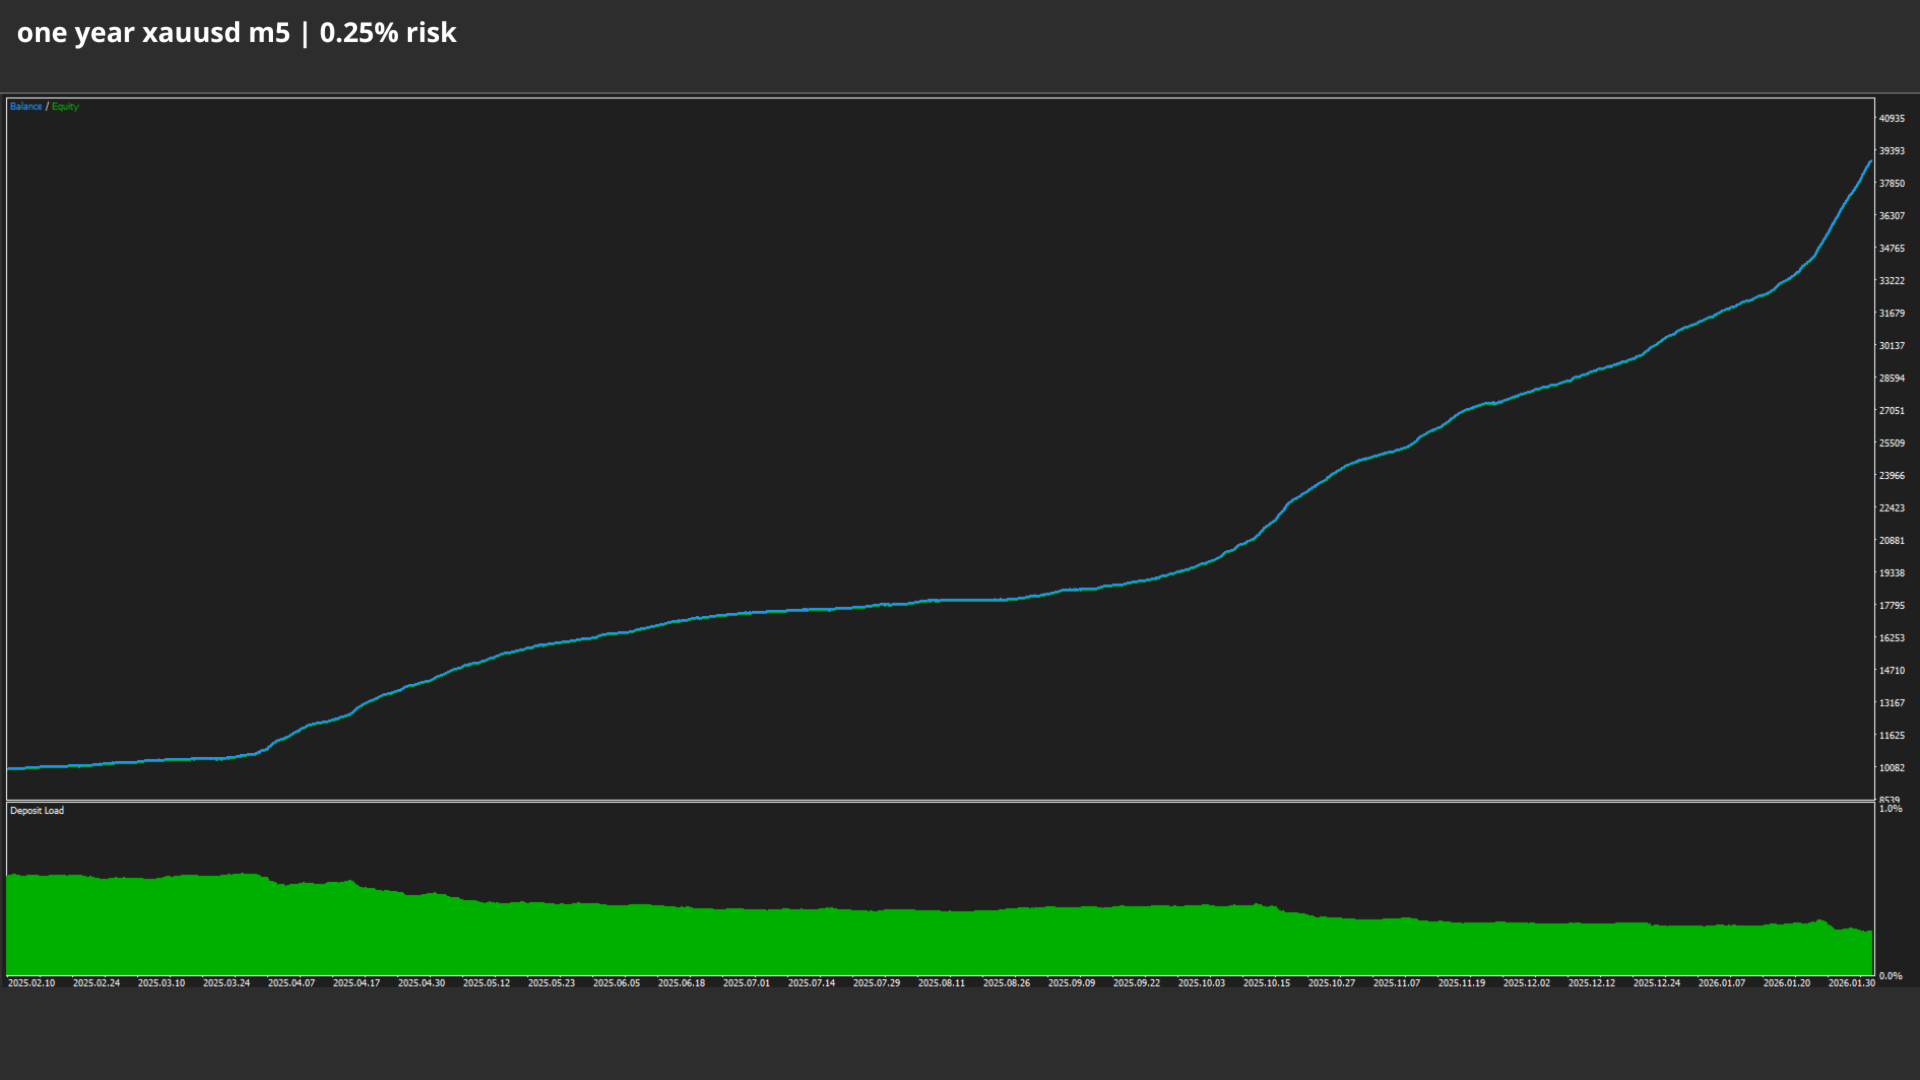Click the peak end of the balance curve
The image size is (1920, 1080).
(1870, 161)
